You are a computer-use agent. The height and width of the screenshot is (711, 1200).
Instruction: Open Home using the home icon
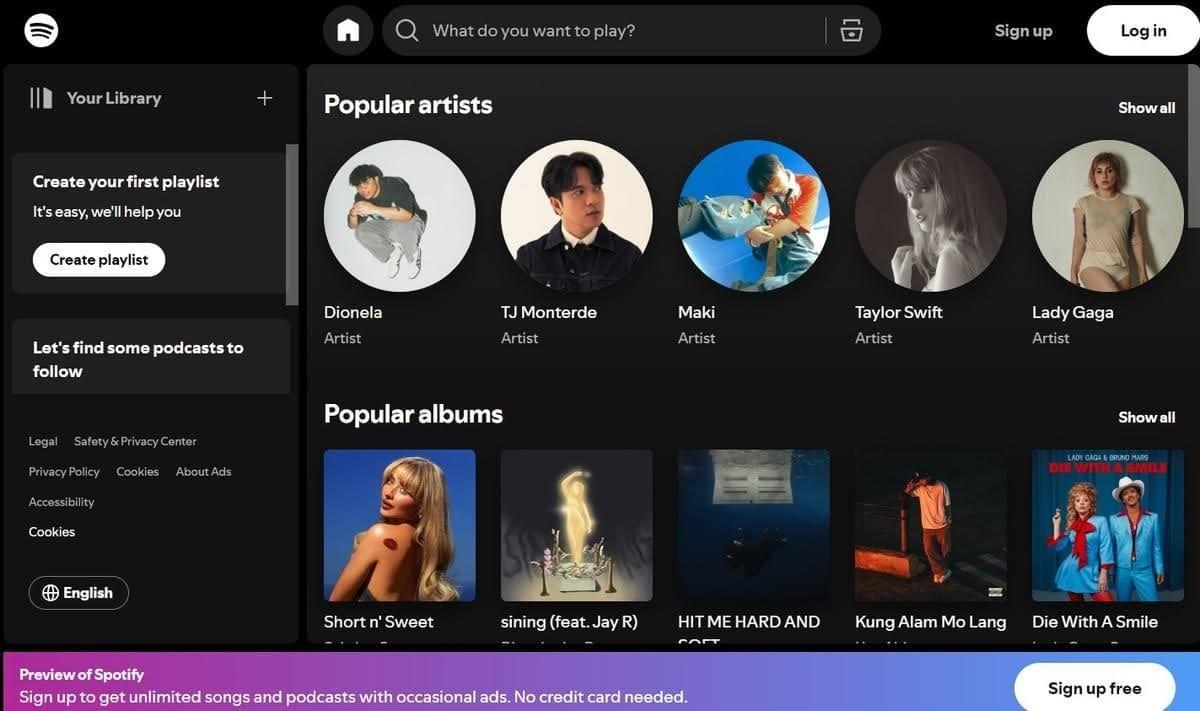pyautogui.click(x=347, y=30)
